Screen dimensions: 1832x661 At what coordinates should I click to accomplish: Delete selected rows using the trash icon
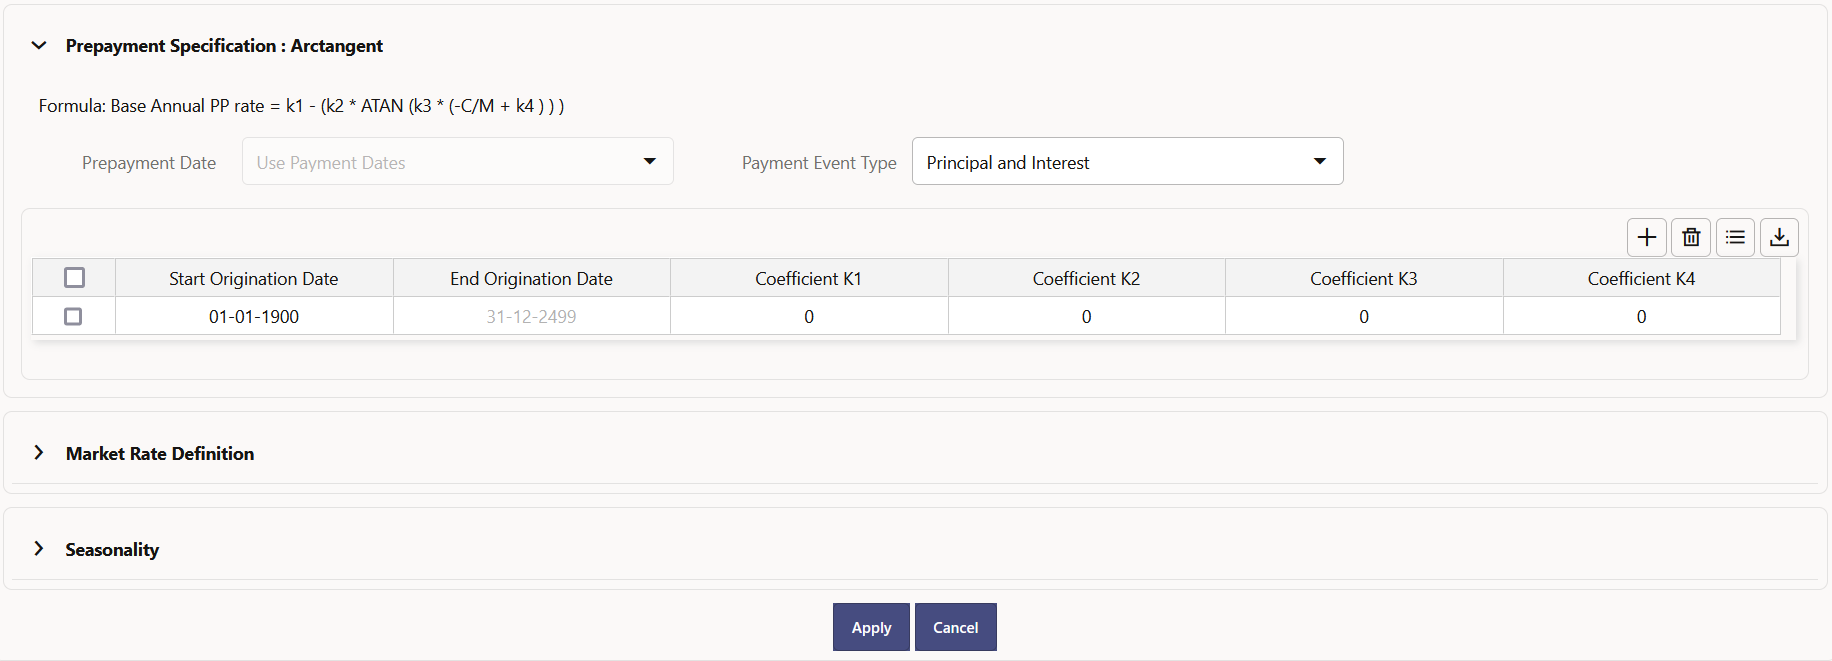[1691, 237]
